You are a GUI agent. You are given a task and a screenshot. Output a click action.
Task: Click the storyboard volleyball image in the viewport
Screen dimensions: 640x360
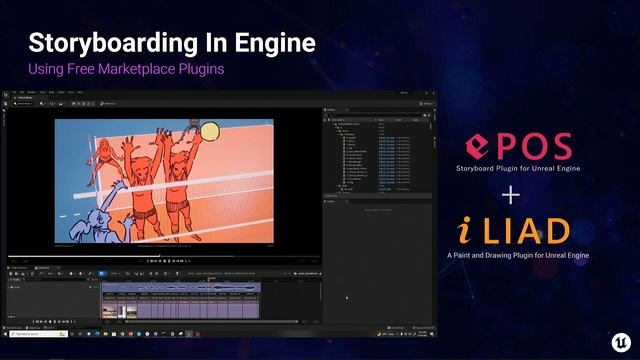(164, 181)
